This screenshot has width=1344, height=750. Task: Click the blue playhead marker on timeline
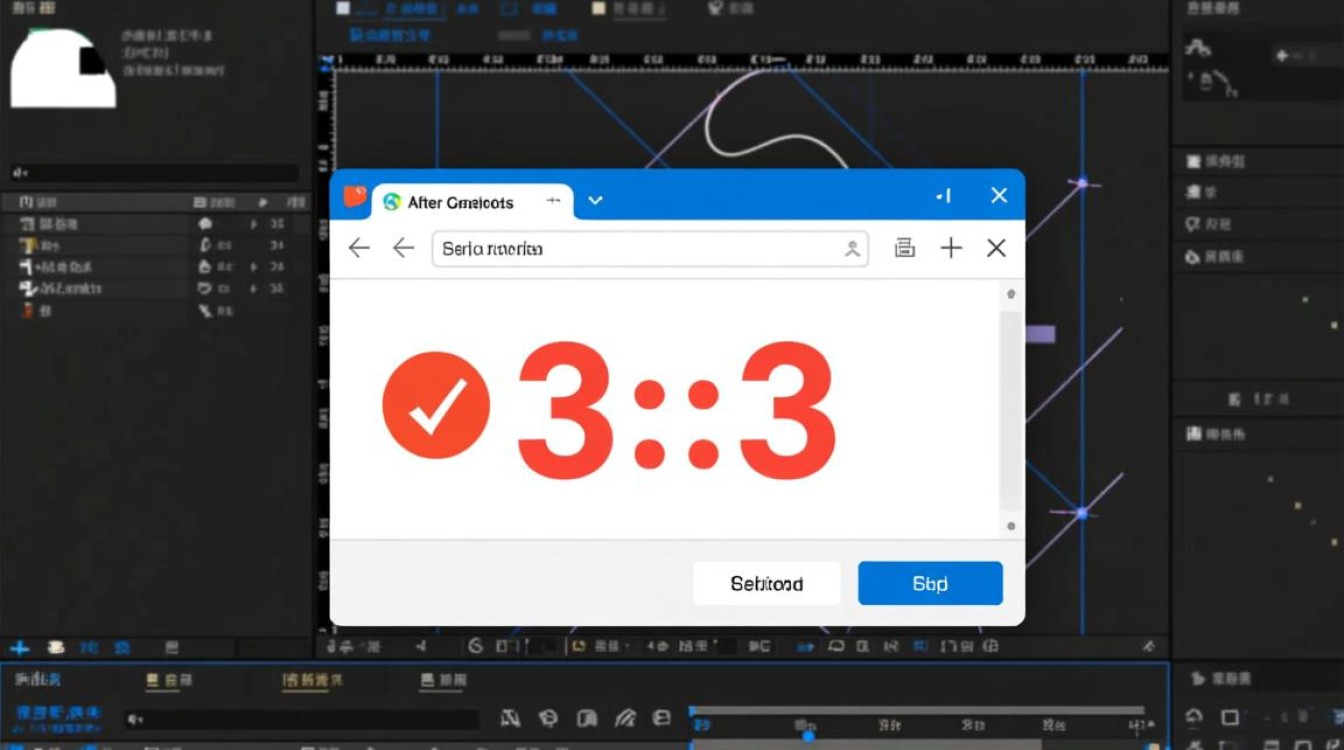[808, 735]
